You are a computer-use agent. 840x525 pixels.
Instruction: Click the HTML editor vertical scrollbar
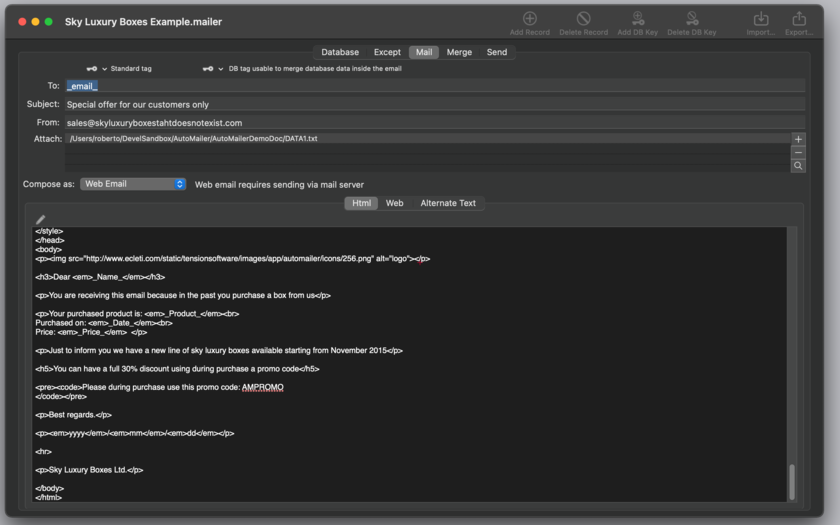(792, 482)
